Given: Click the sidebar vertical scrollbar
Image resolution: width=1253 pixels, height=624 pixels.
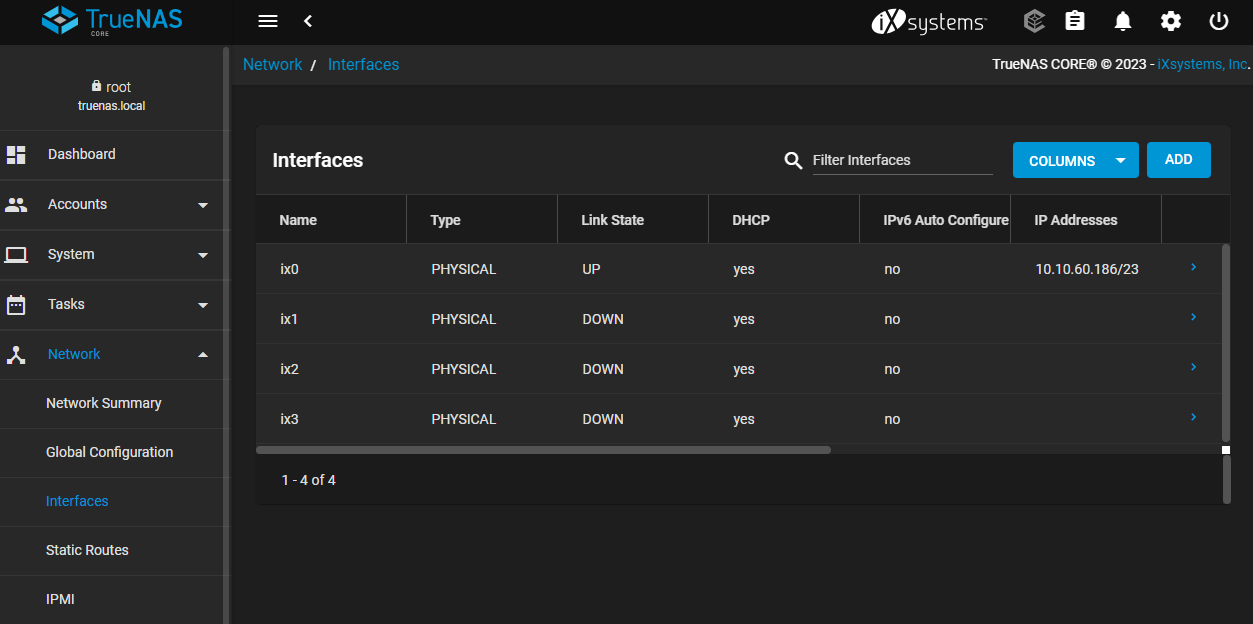Looking at the screenshot, I should click(226, 335).
